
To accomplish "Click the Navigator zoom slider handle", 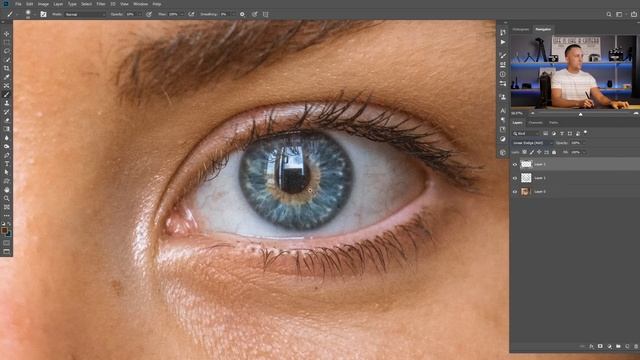I will pos(581,115).
